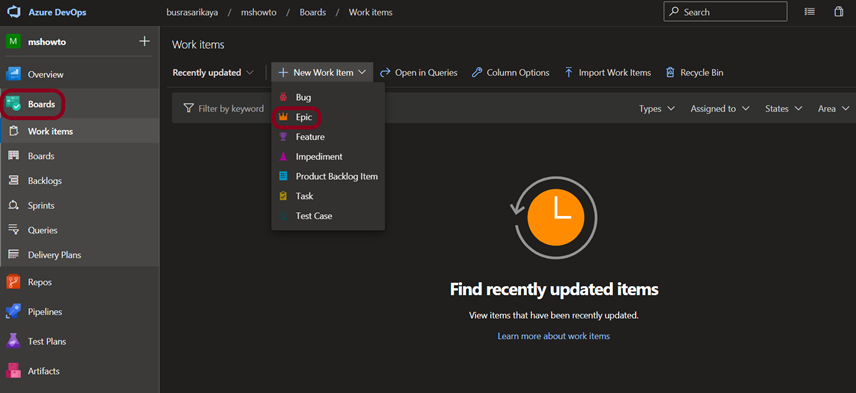Click the Find recently updated items heading
The width and height of the screenshot is (856, 393).
coord(554,289)
